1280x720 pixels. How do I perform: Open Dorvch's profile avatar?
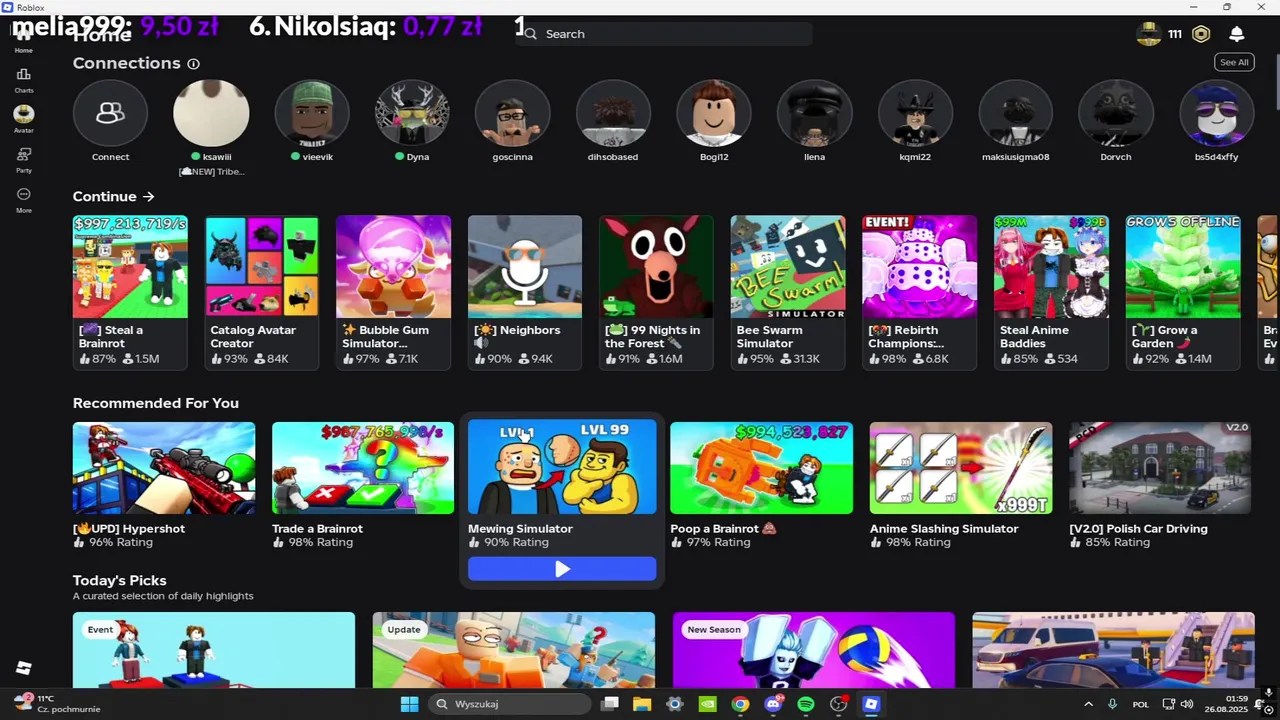coord(1116,113)
